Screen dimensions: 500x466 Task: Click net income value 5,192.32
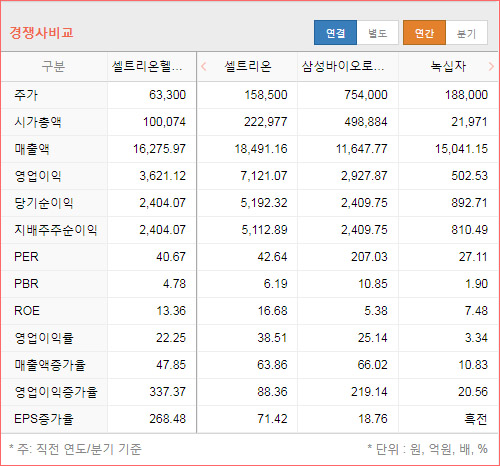[264, 203]
